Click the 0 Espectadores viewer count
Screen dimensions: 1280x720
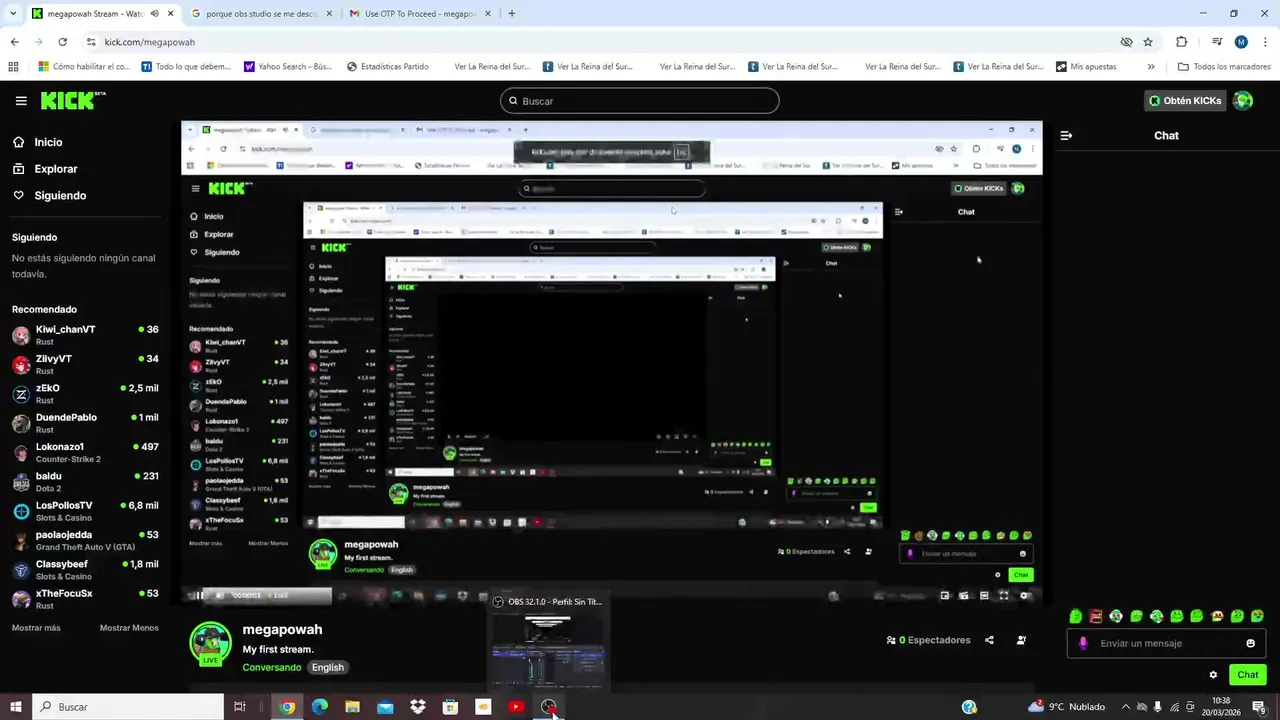click(928, 640)
